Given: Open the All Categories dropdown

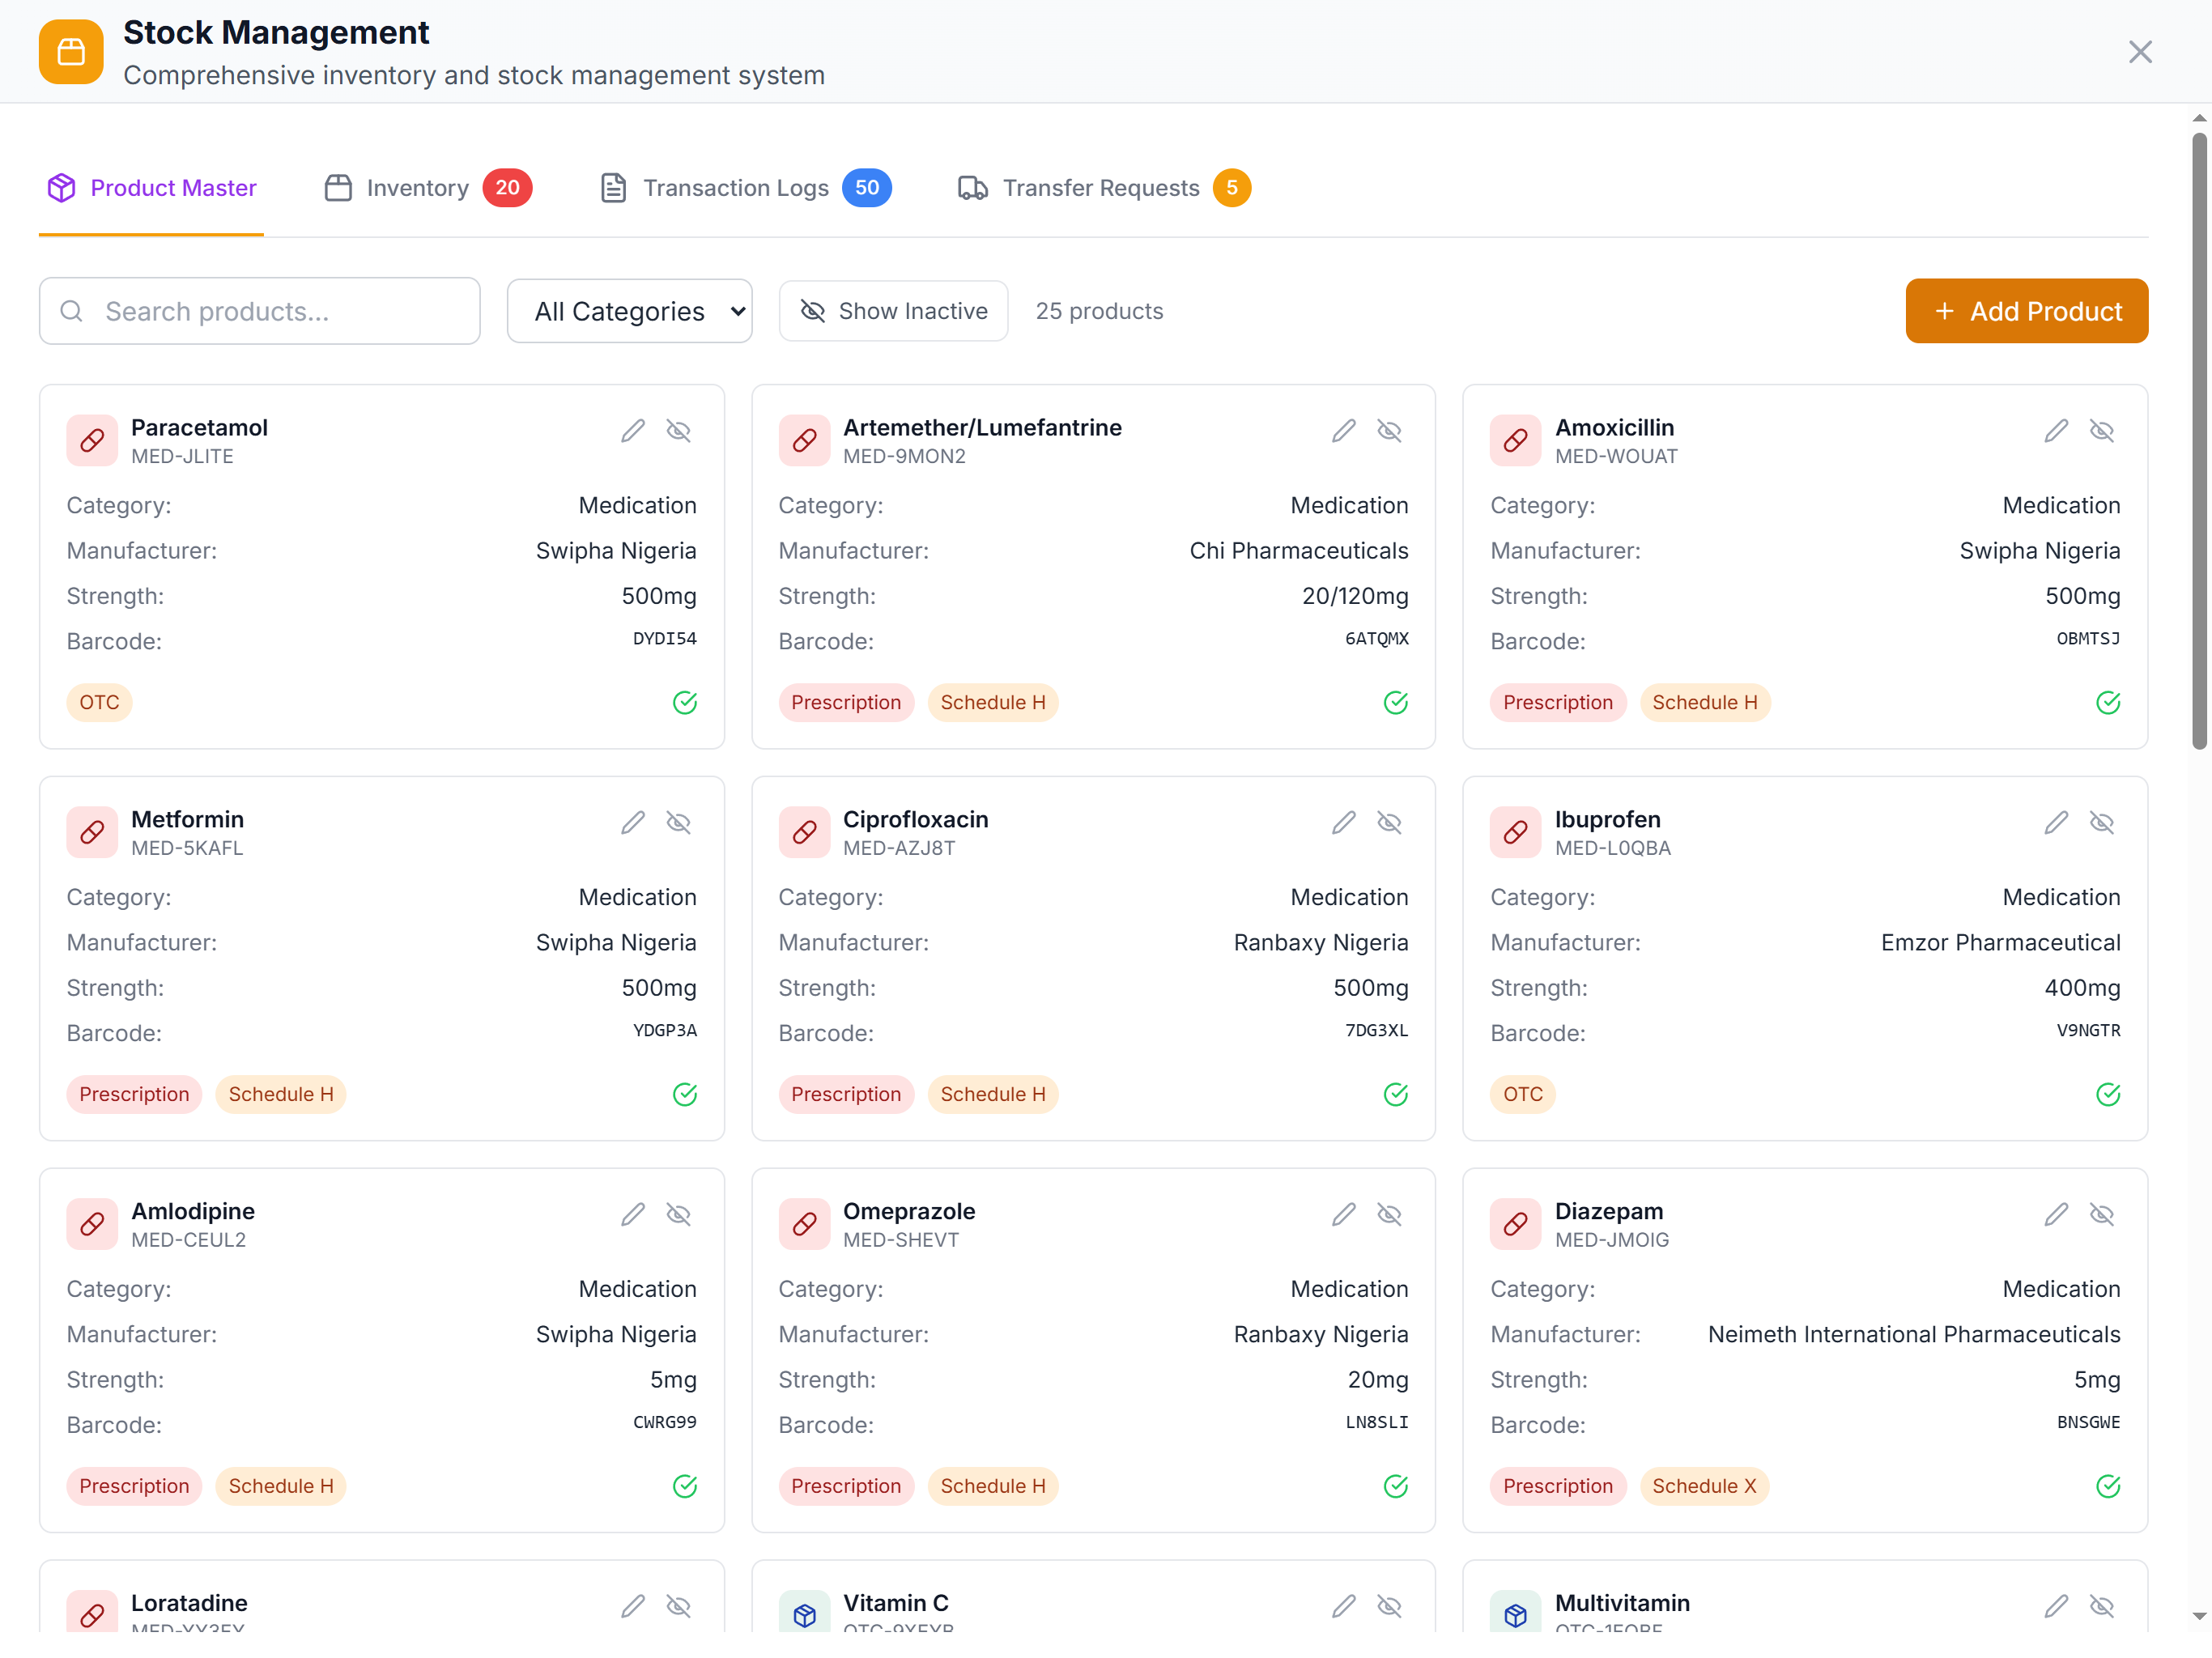Looking at the screenshot, I should pyautogui.click(x=629, y=311).
